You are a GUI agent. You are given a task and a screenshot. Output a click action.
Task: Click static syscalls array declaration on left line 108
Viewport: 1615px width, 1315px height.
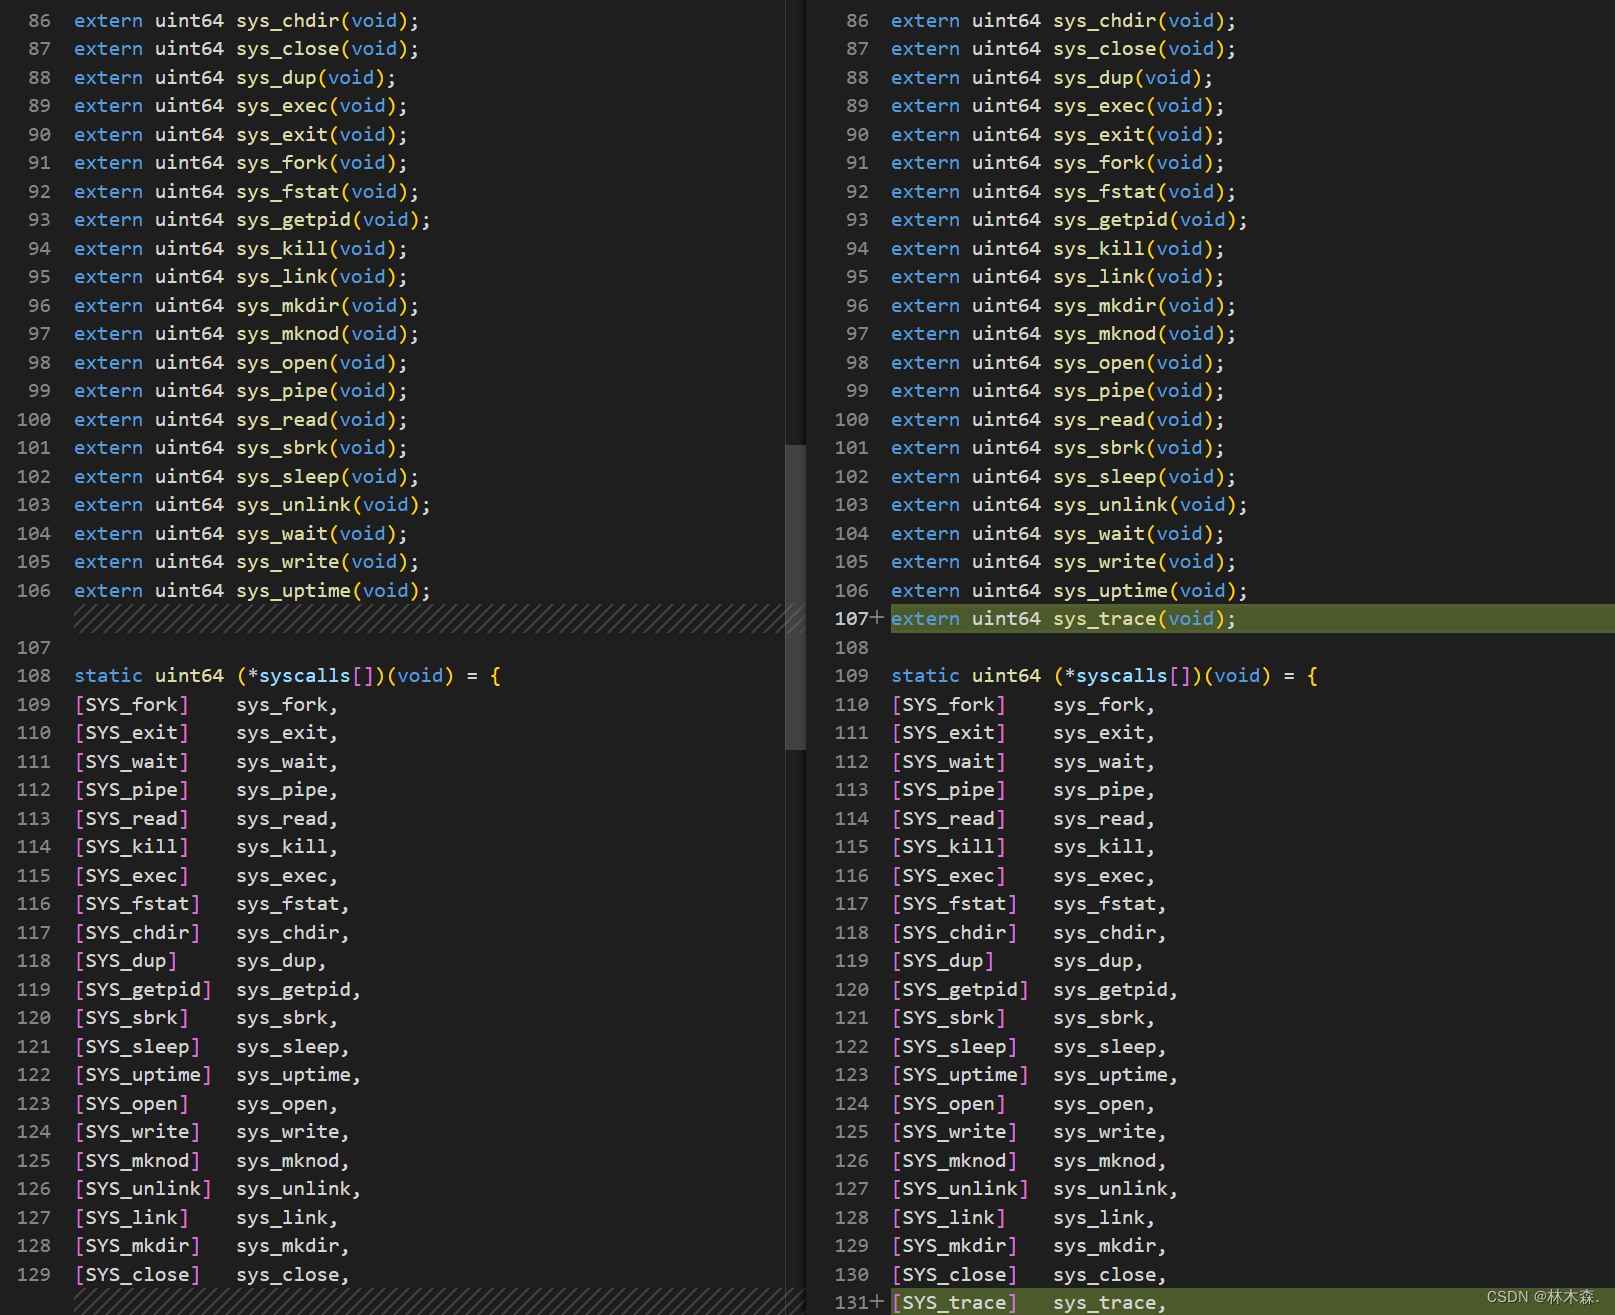(x=287, y=676)
